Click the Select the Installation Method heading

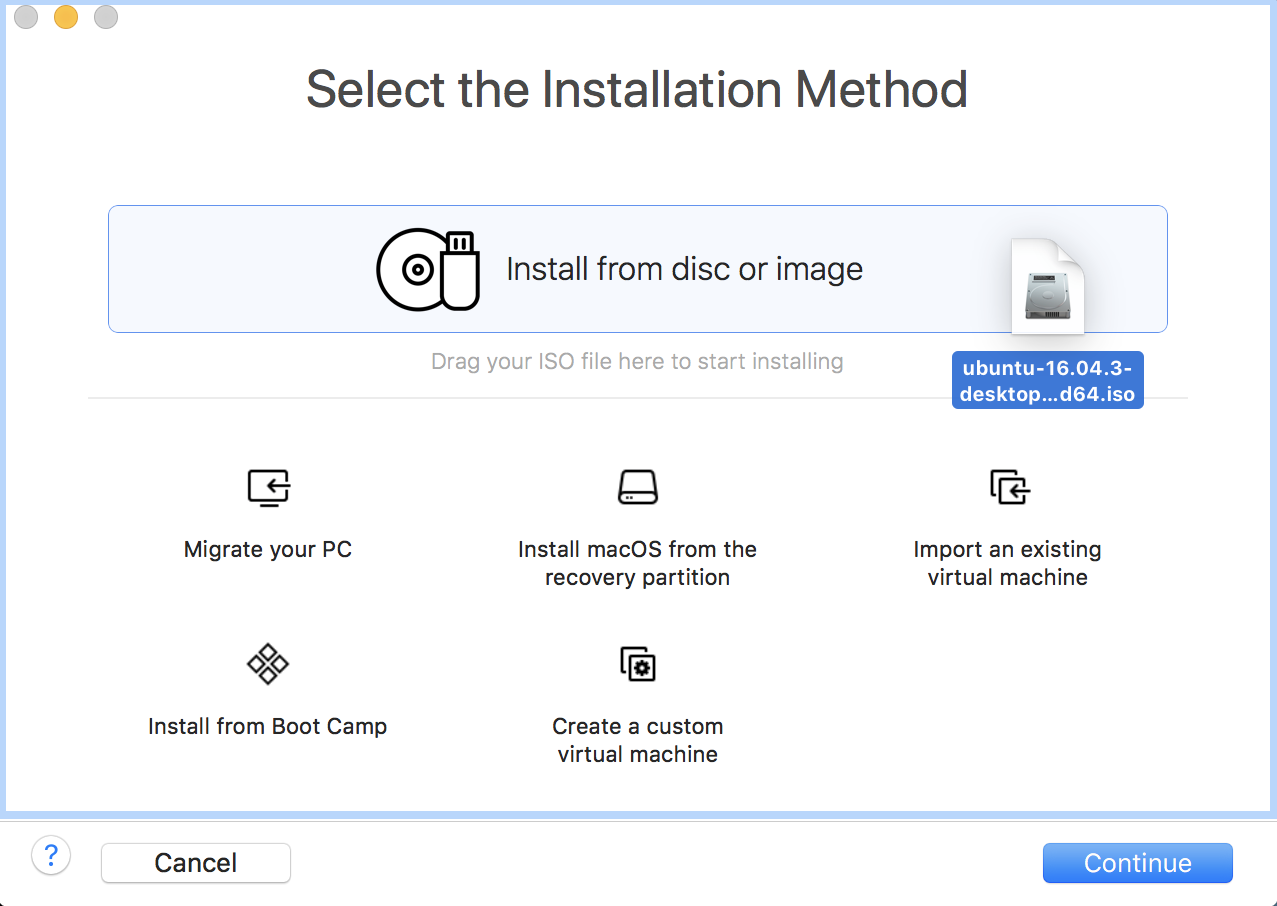click(x=637, y=89)
